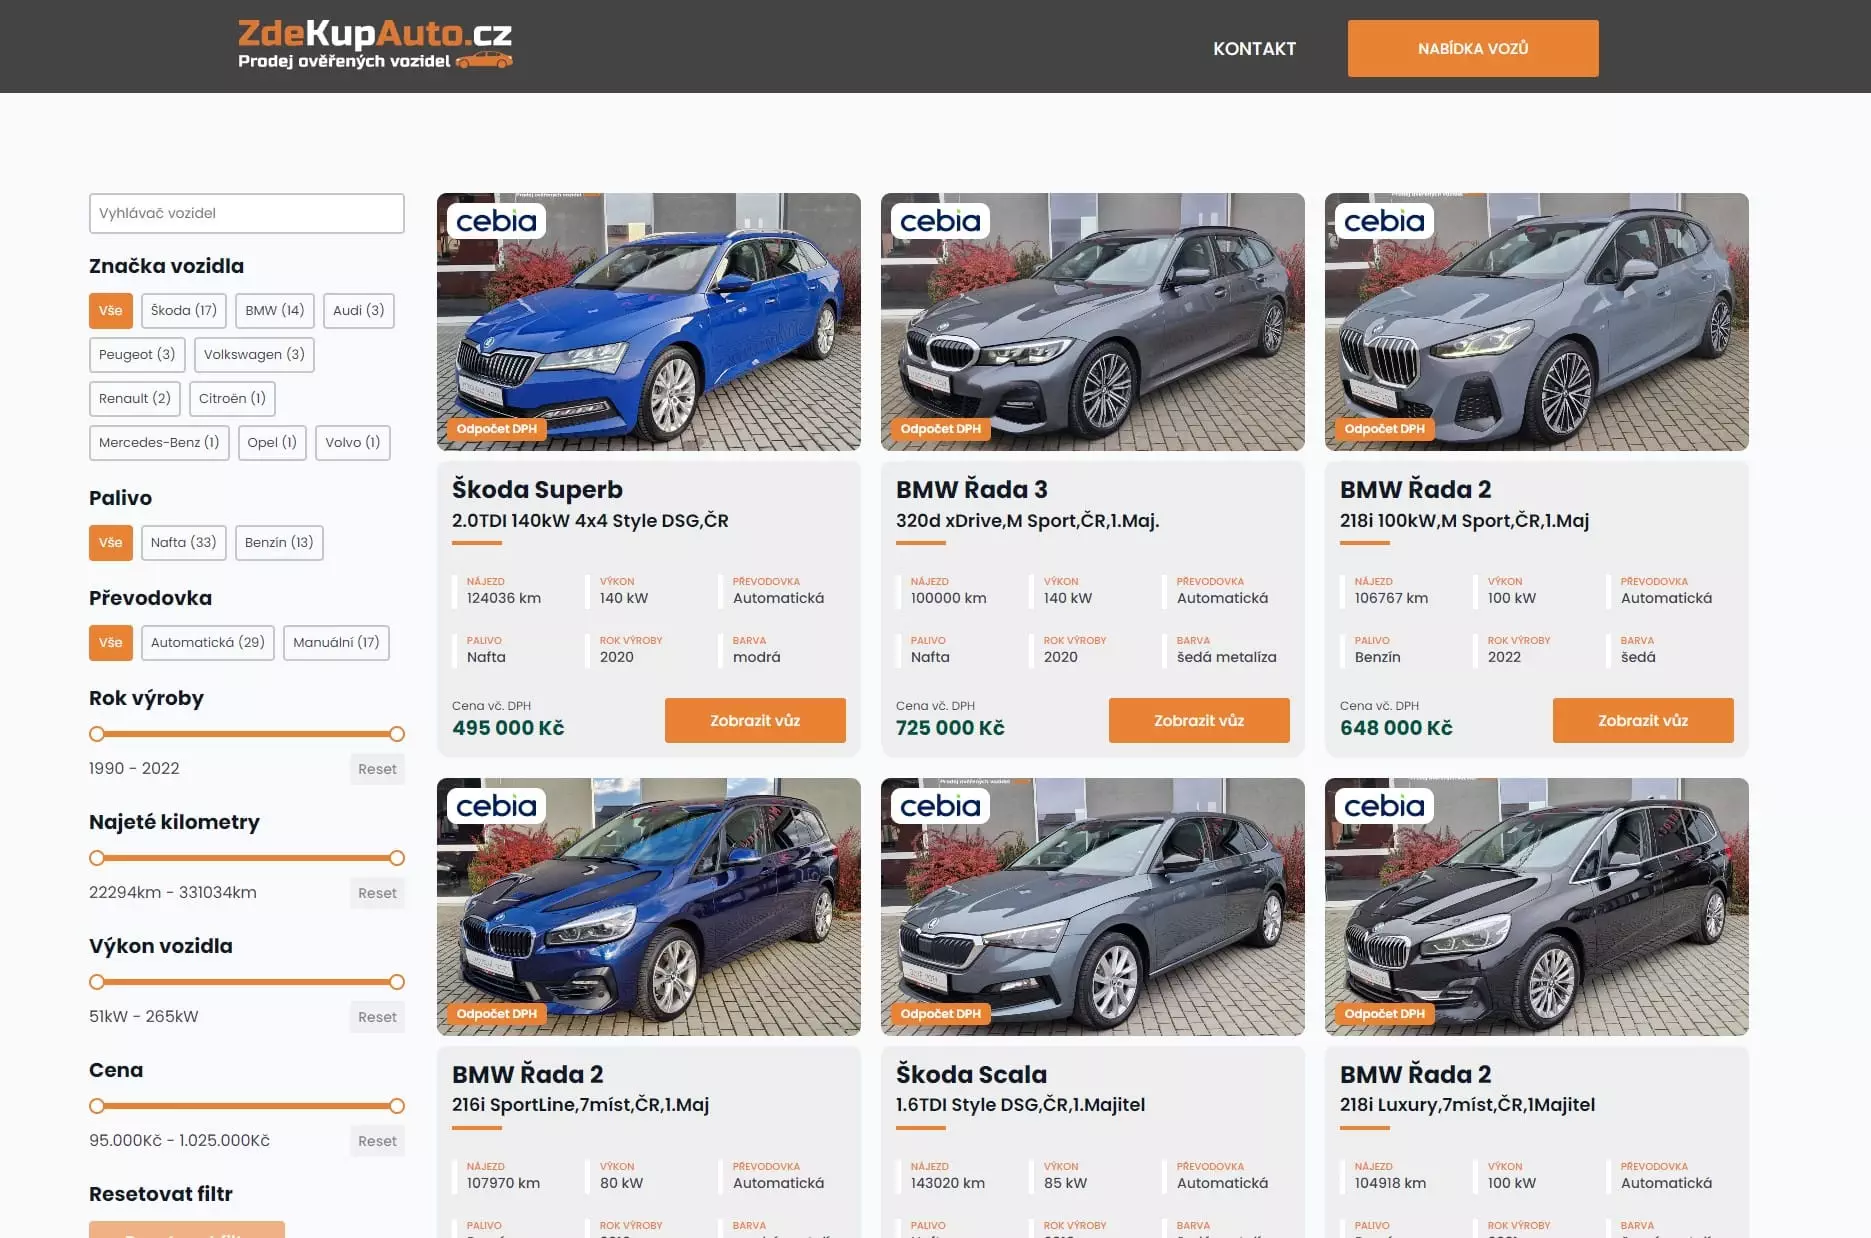
Task: Filter gearbox by Automatická (29)
Action: point(208,642)
